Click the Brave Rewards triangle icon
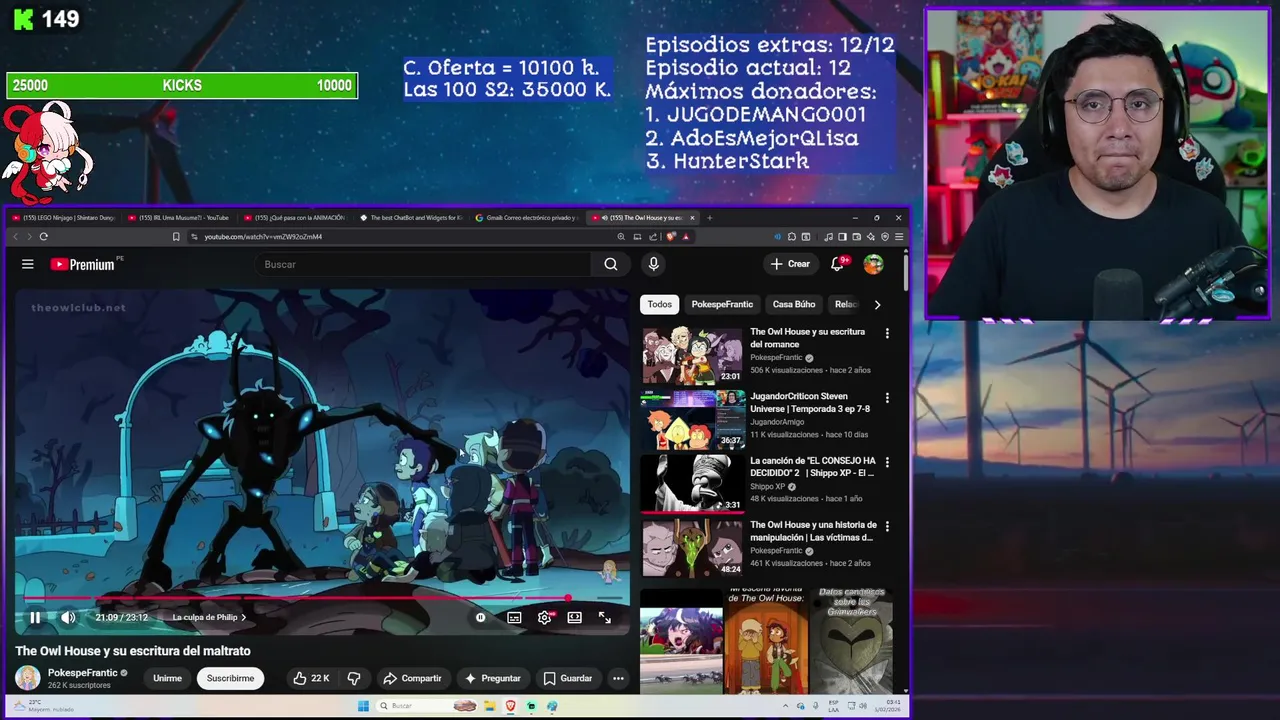Viewport: 1280px width, 720px height. click(x=686, y=237)
